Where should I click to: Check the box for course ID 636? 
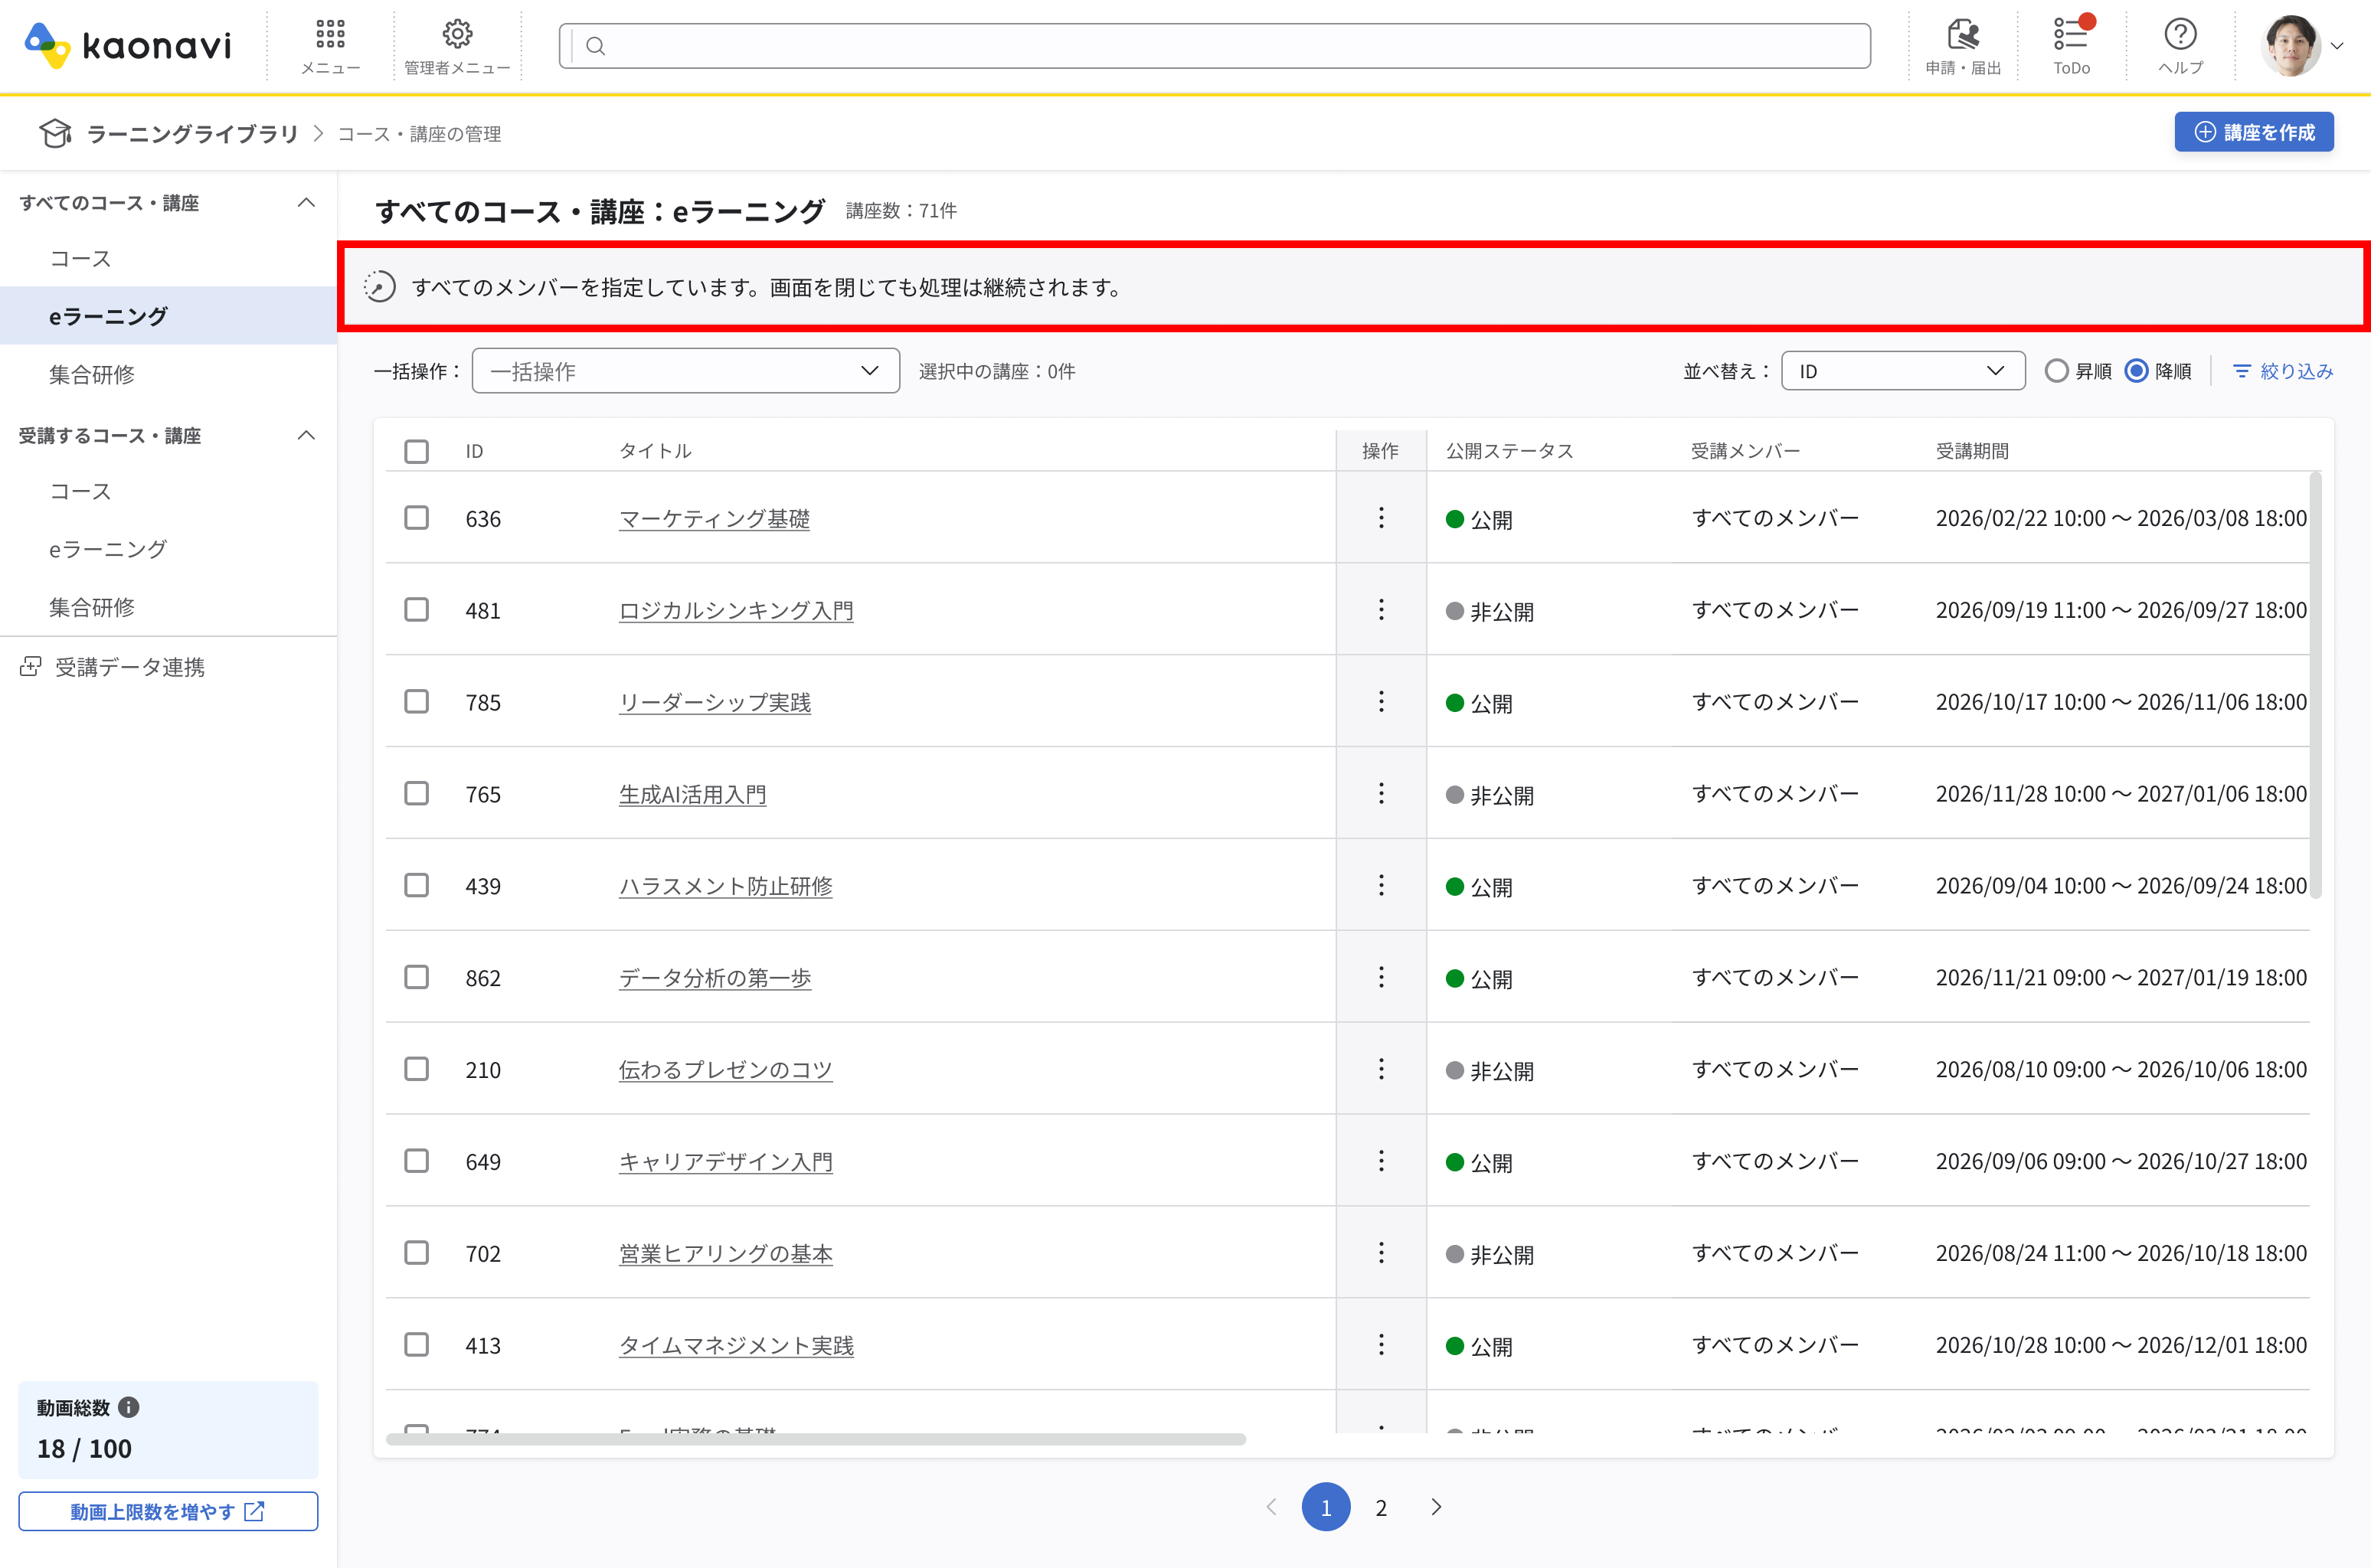(x=416, y=518)
